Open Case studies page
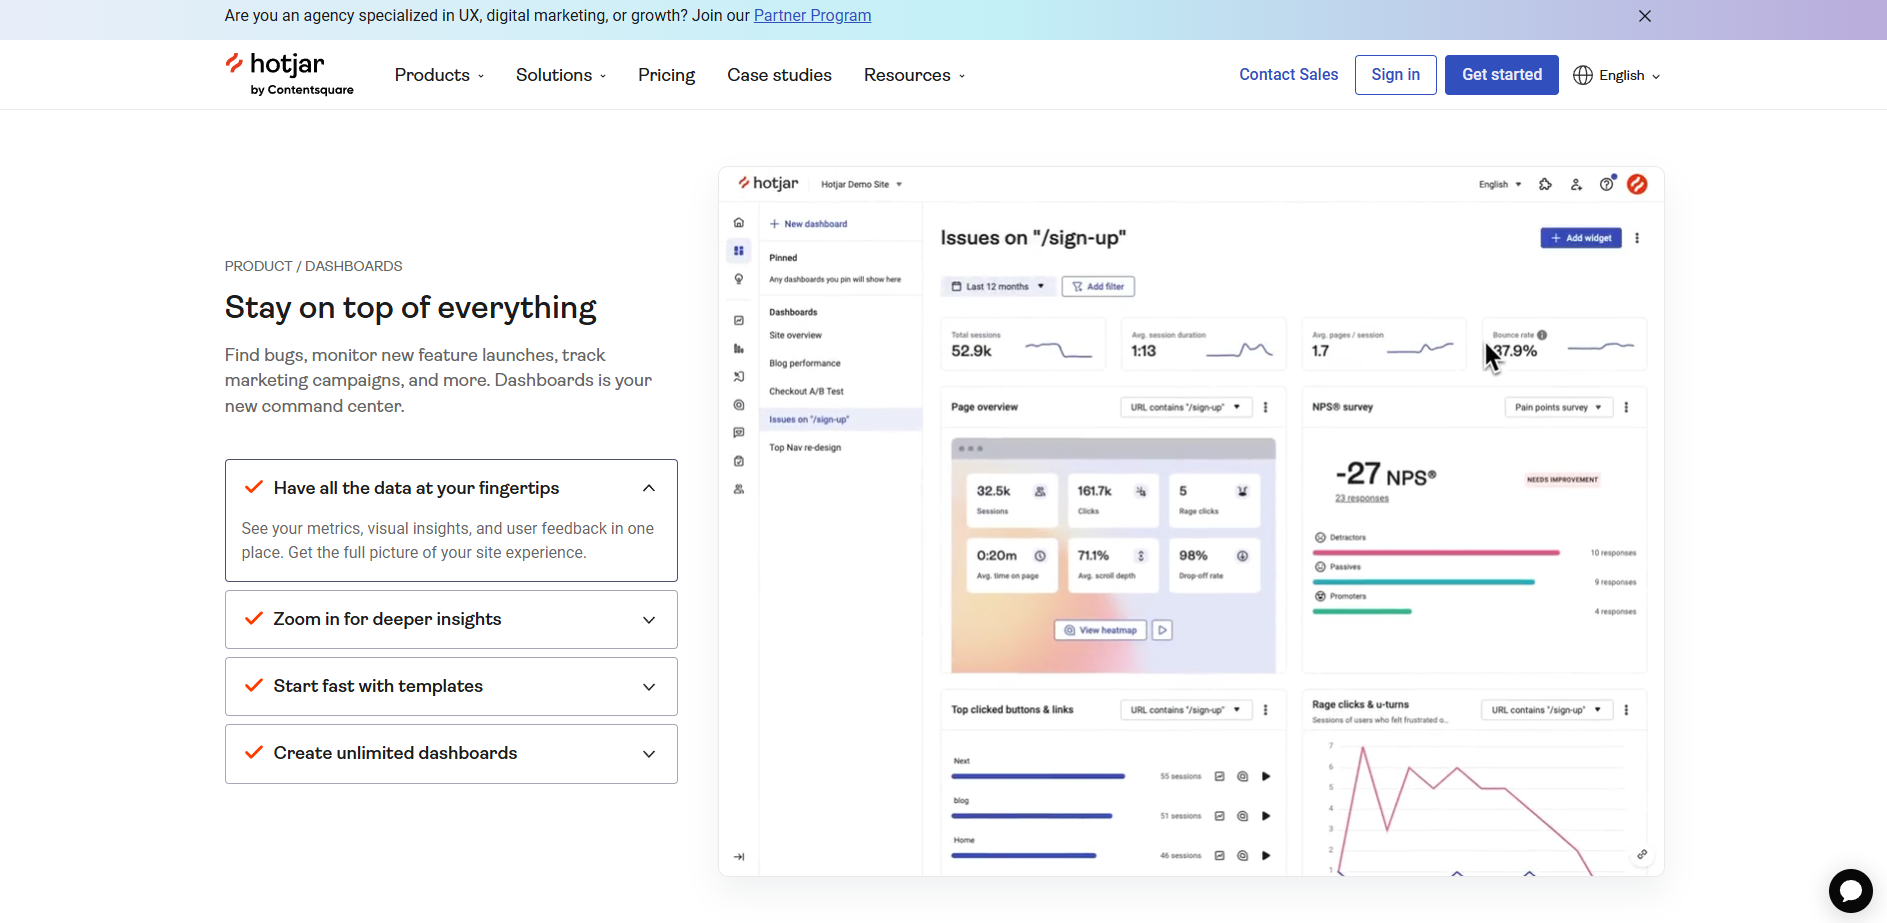This screenshot has width=1887, height=923. click(779, 75)
